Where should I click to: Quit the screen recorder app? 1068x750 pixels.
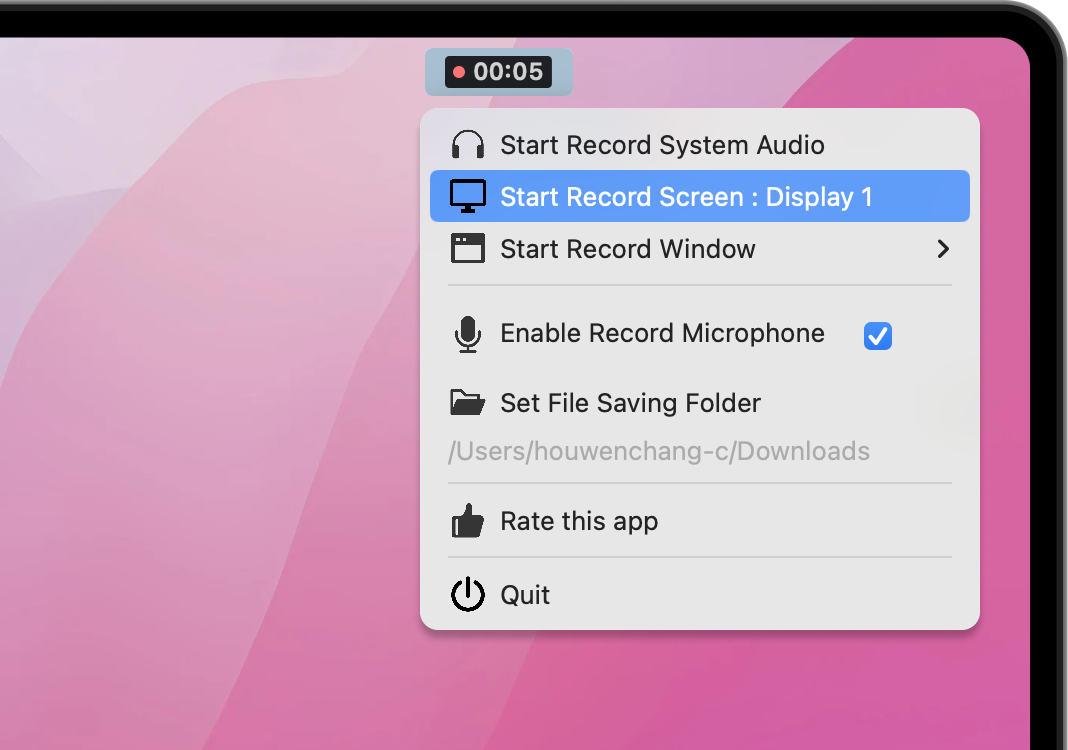[x=524, y=594]
